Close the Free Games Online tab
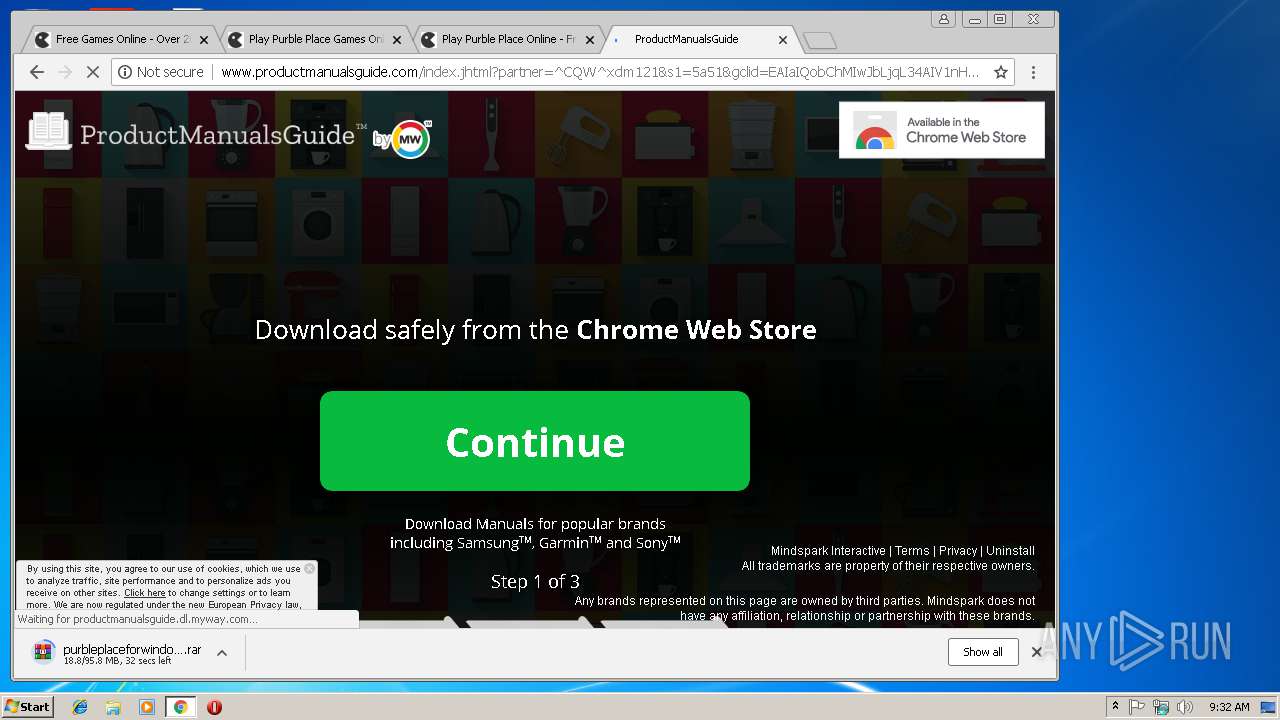The width and height of the screenshot is (1280, 720). [204, 40]
